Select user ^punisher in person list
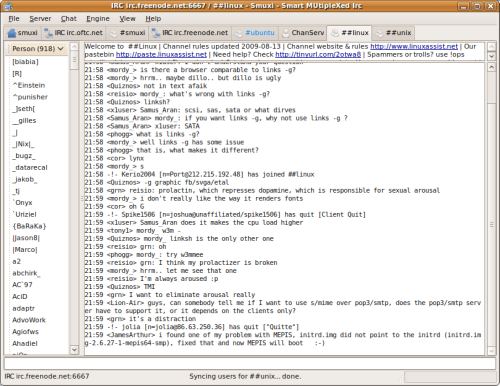This screenshot has height=386, width=500. coord(30,97)
